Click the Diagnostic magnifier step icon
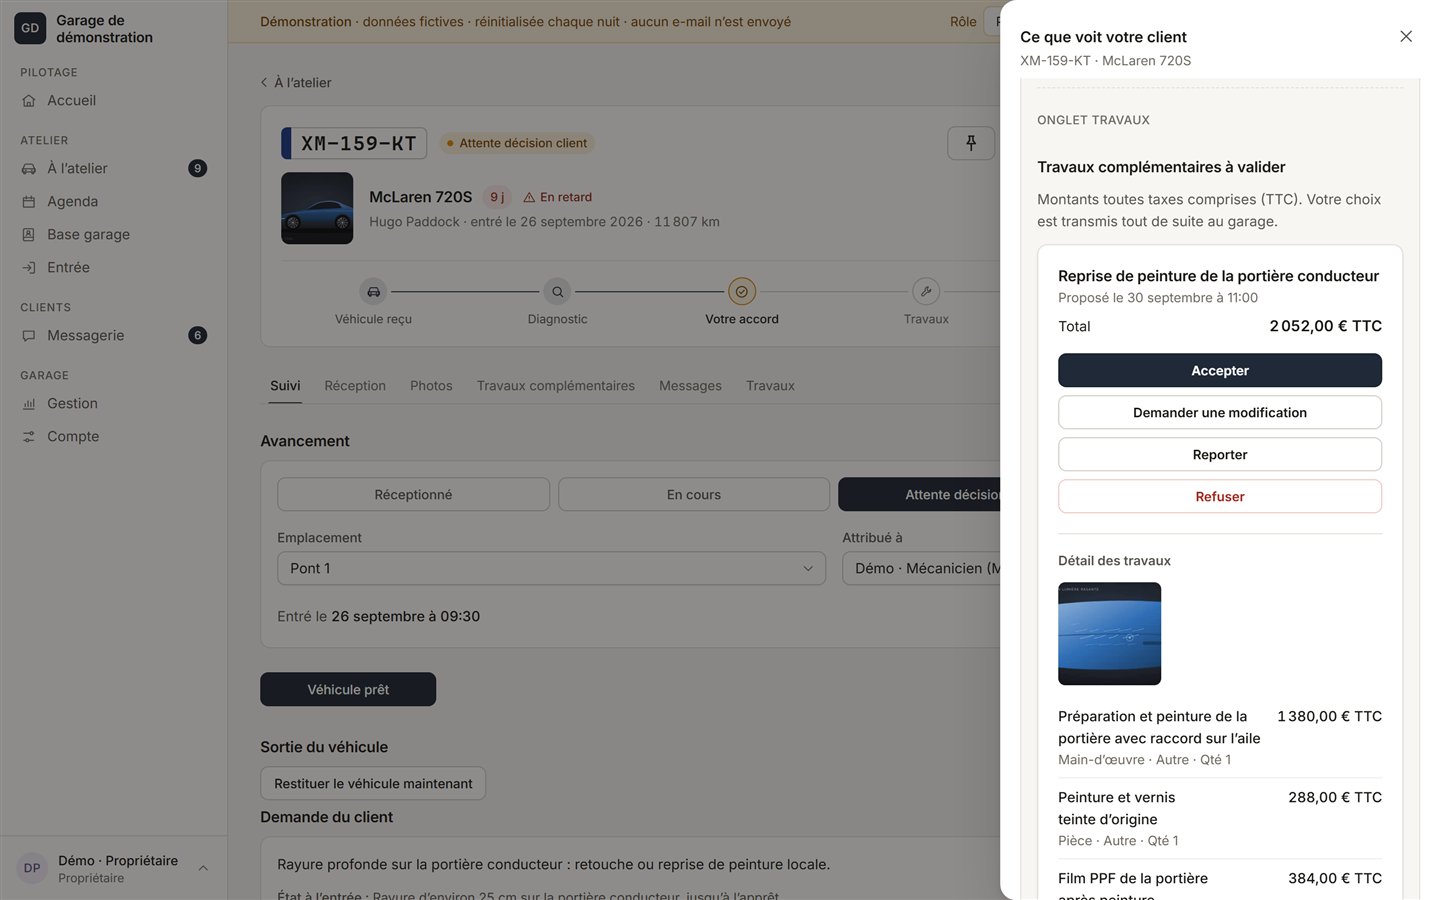 click(557, 292)
